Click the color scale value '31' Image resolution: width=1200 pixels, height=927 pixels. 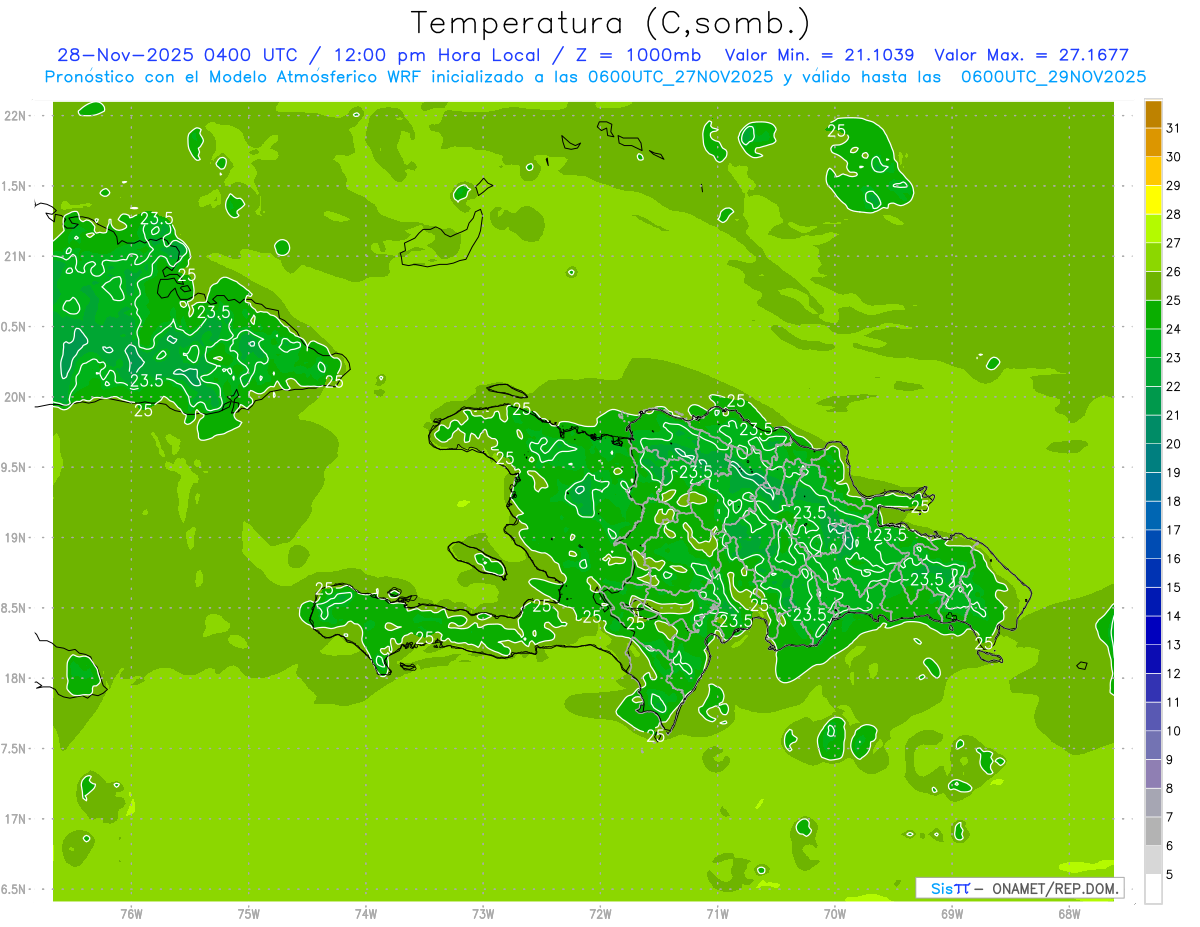(1174, 128)
